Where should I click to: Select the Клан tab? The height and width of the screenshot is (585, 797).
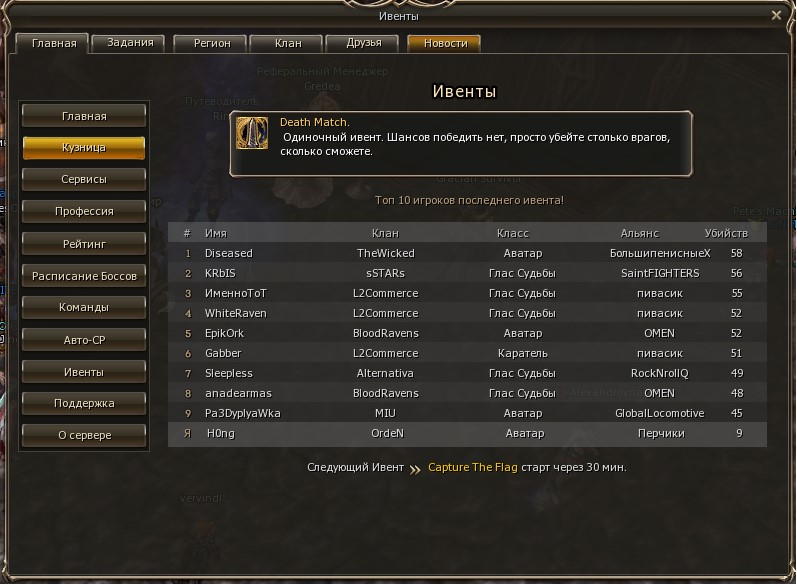tap(288, 43)
